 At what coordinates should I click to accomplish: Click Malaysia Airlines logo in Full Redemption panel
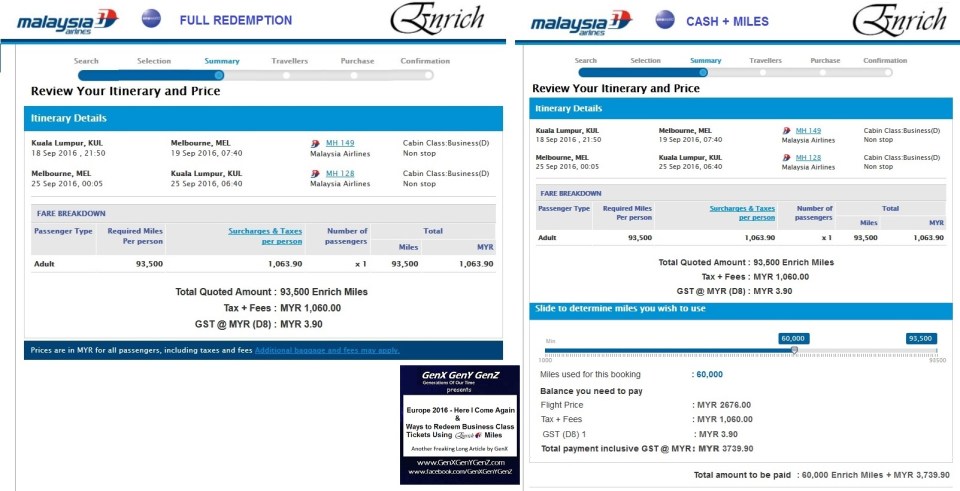tap(67, 20)
